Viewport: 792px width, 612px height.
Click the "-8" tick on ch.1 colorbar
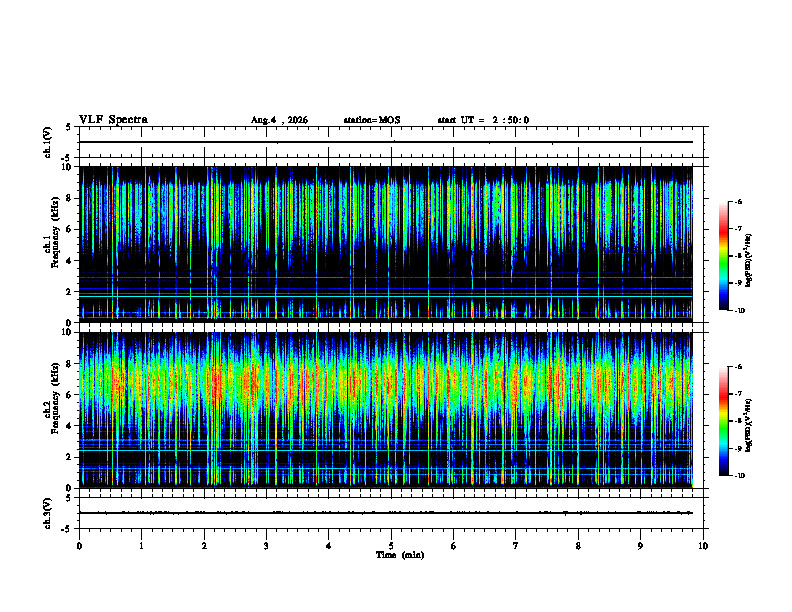point(738,256)
